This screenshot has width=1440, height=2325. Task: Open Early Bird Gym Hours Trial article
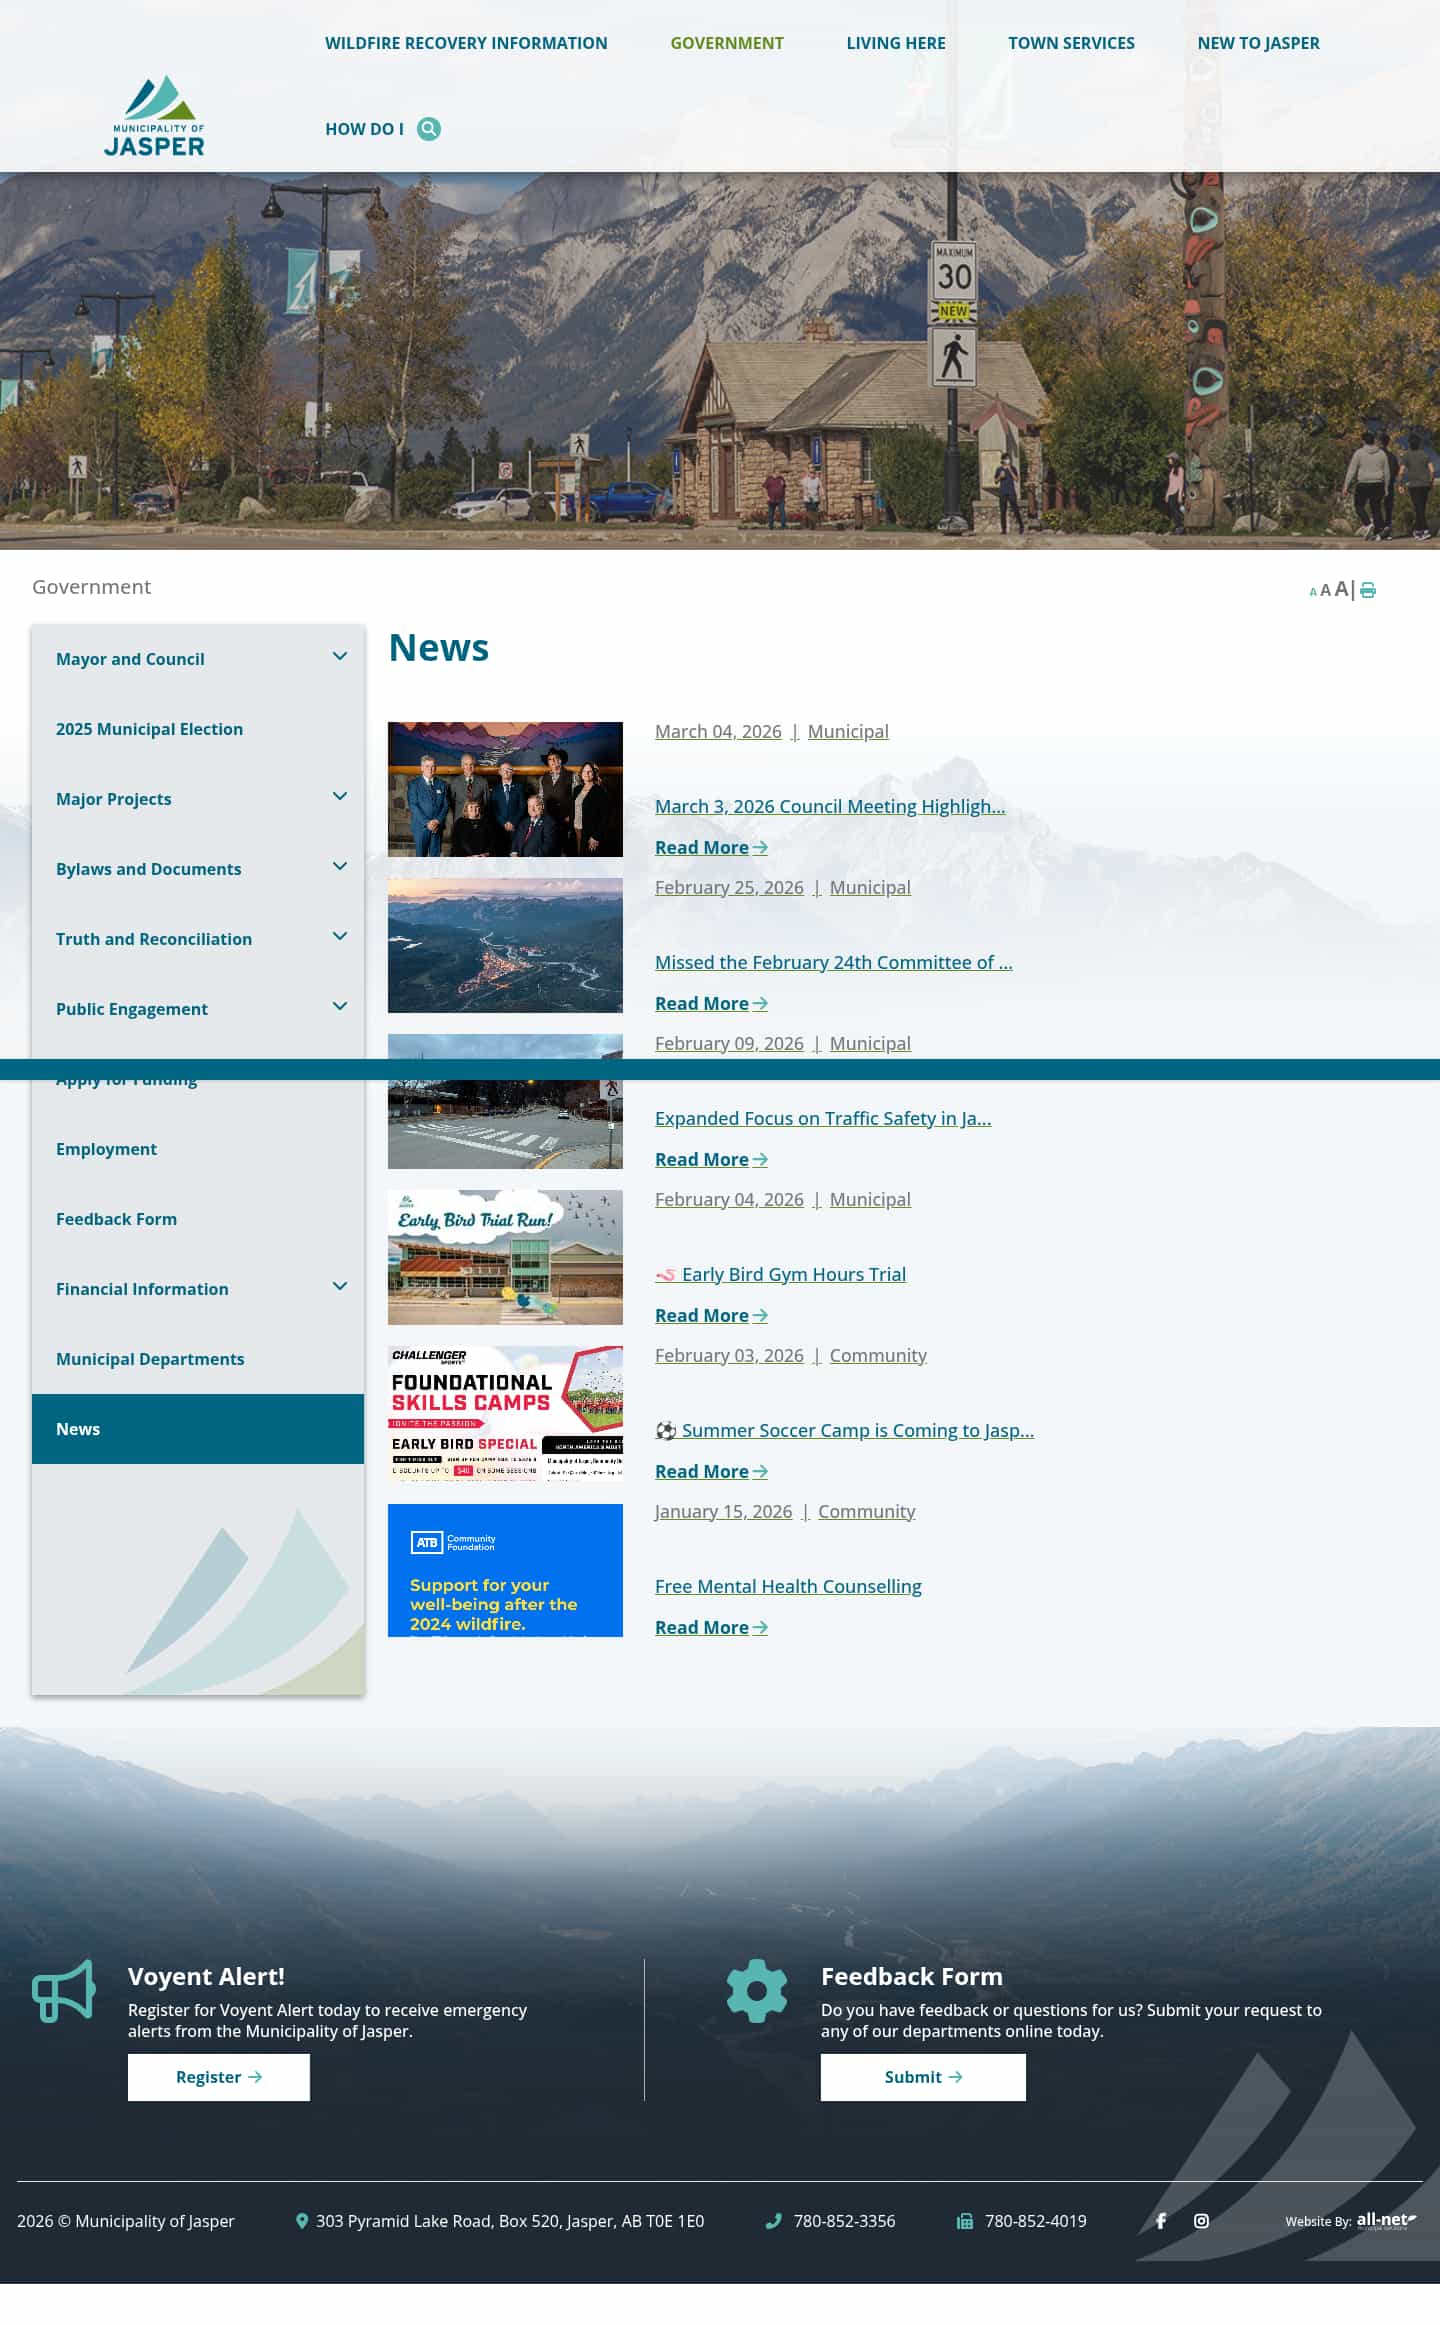pos(781,1274)
